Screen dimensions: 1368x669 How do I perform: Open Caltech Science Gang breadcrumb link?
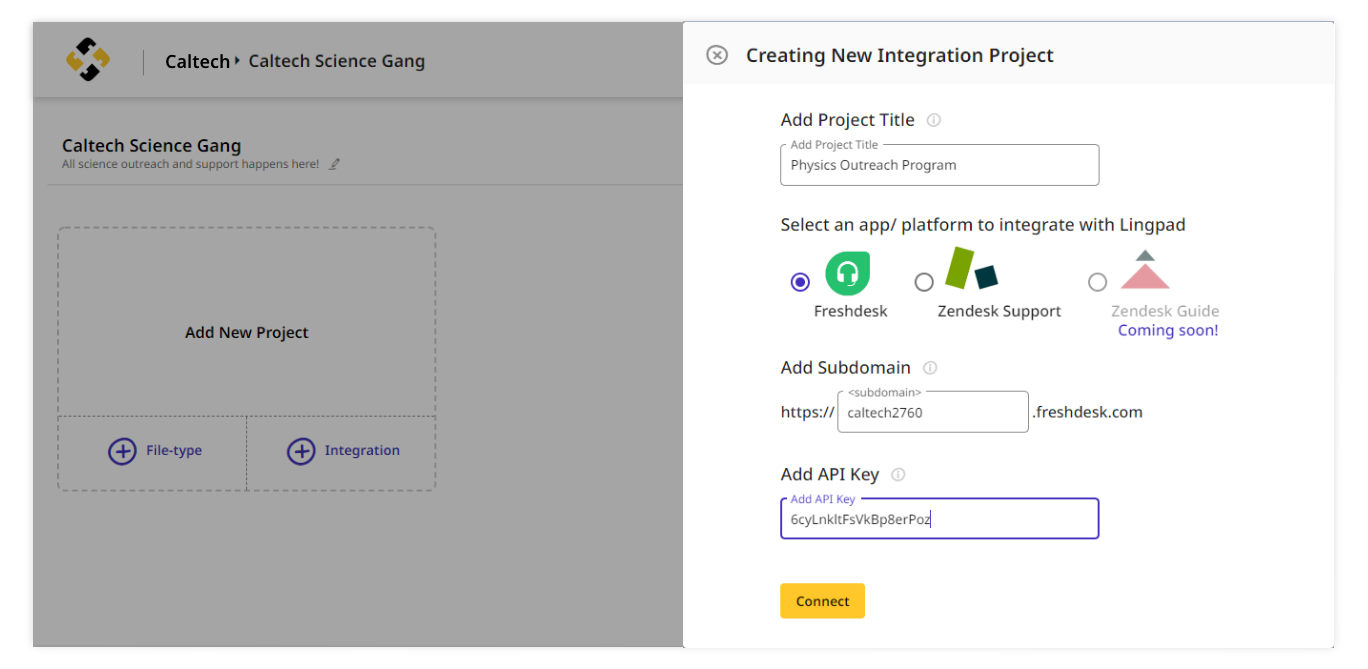click(337, 61)
